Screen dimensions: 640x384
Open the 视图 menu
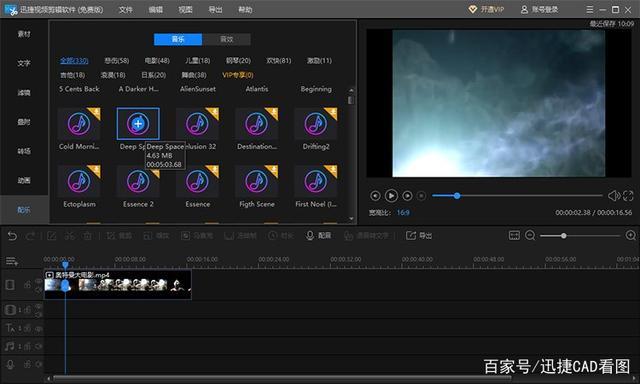click(185, 9)
